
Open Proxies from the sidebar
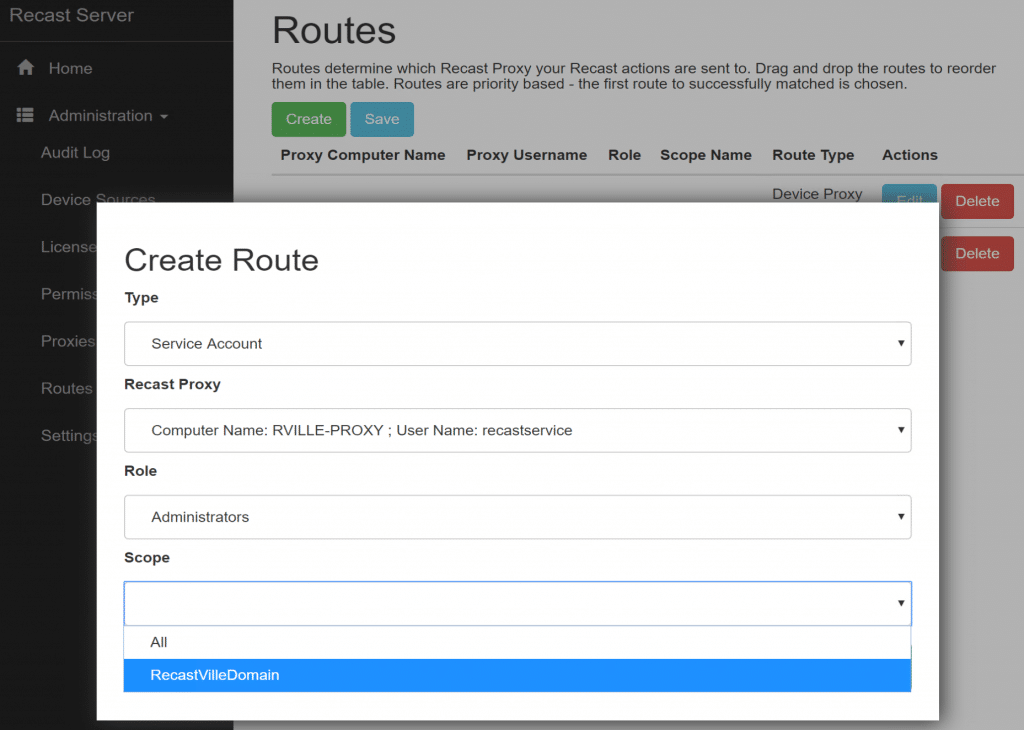(68, 341)
